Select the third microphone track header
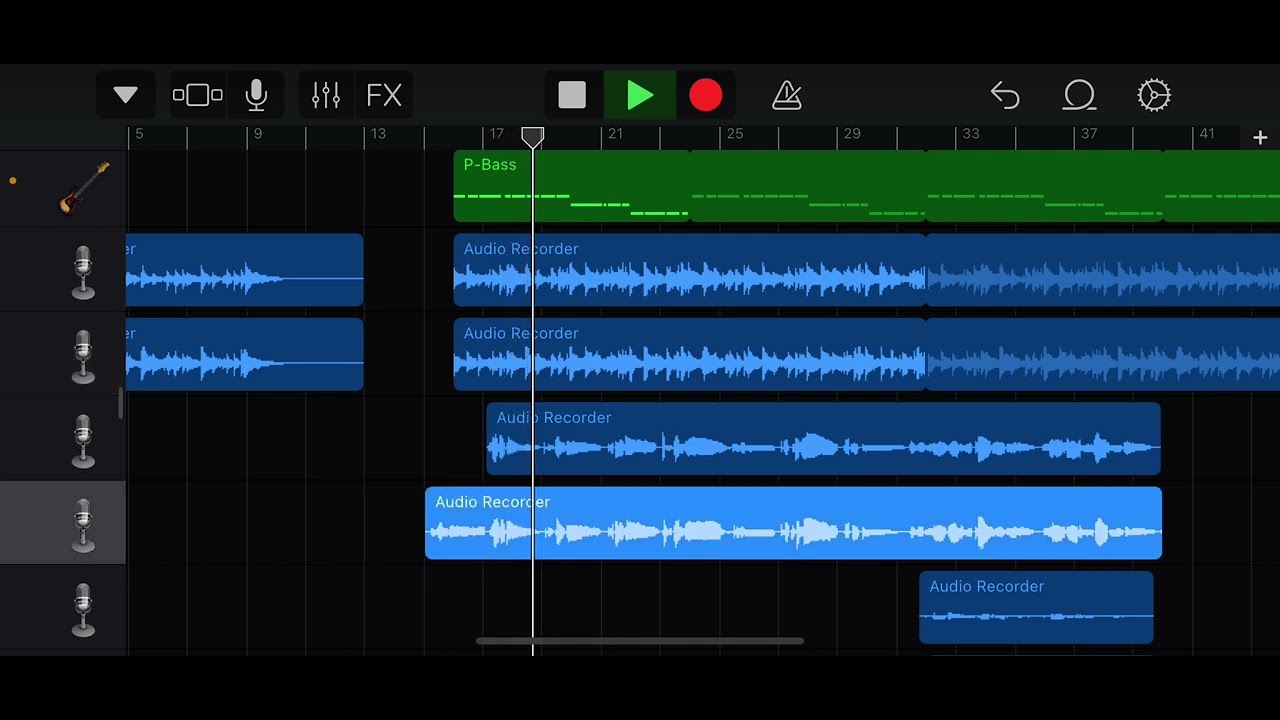1280x720 pixels. [63, 440]
